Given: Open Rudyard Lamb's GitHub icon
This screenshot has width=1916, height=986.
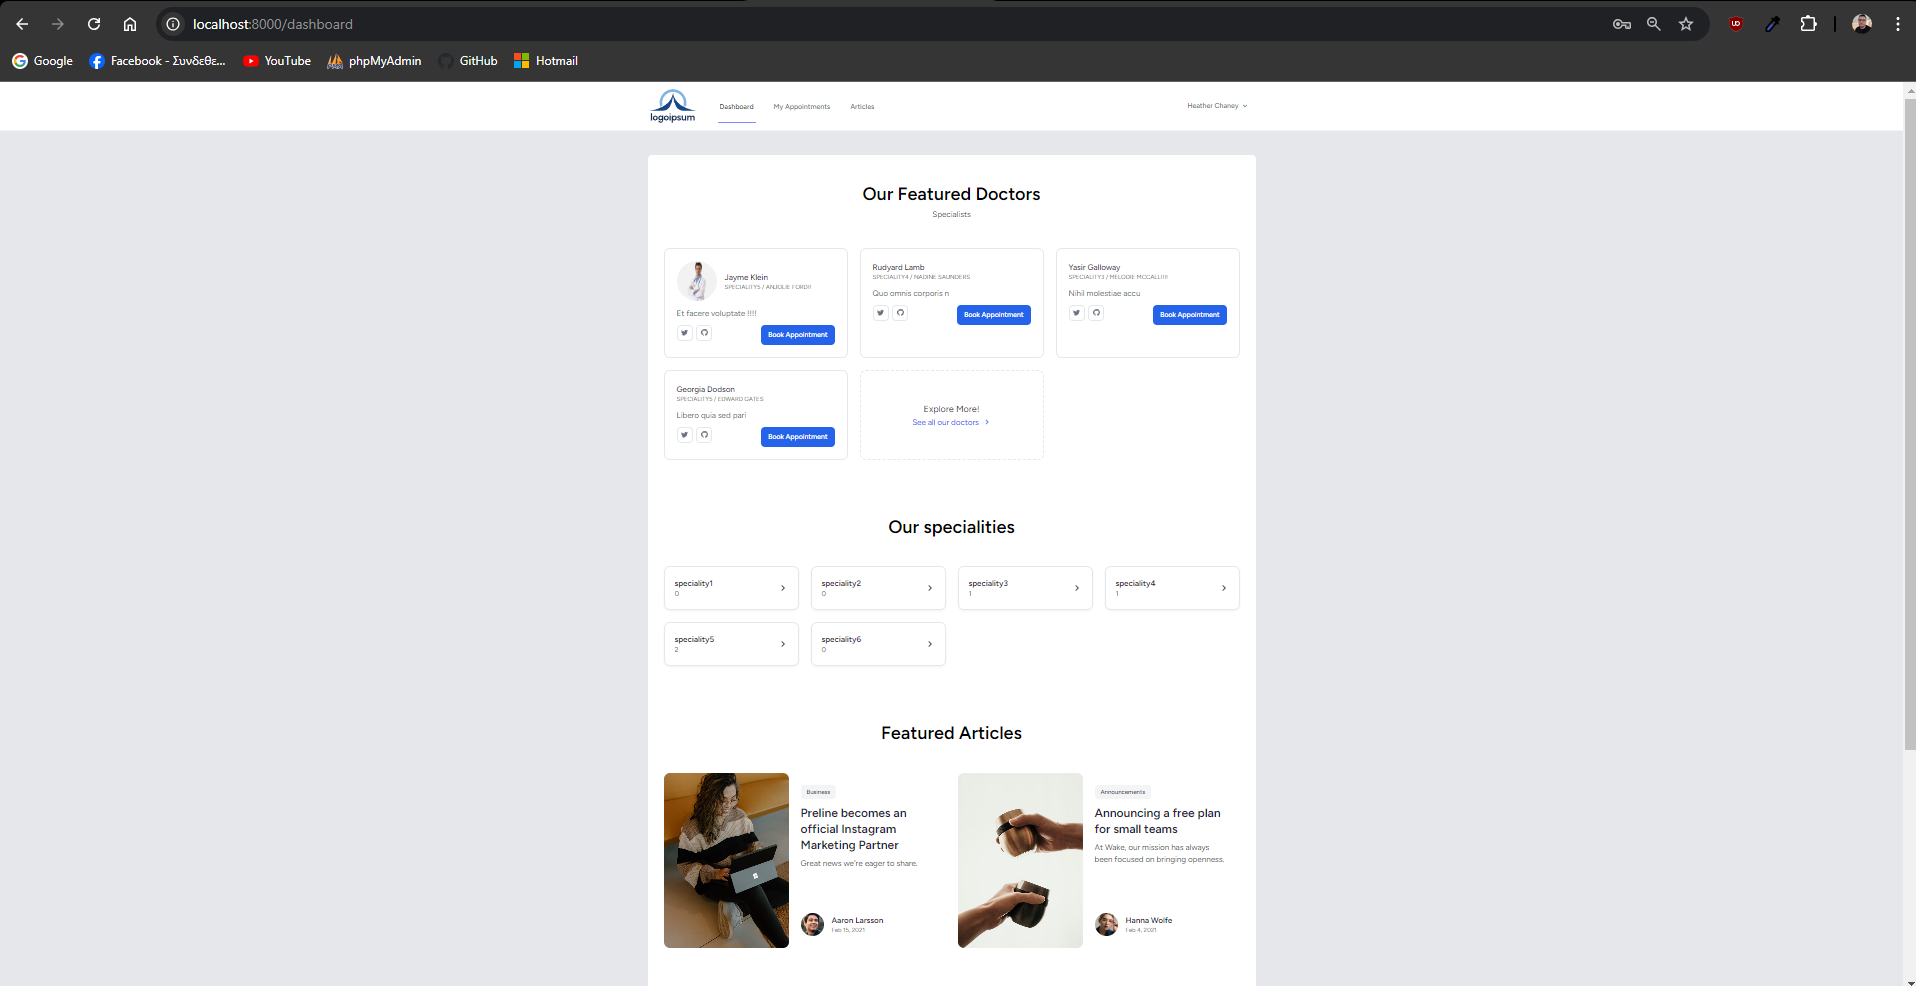Looking at the screenshot, I should point(900,313).
